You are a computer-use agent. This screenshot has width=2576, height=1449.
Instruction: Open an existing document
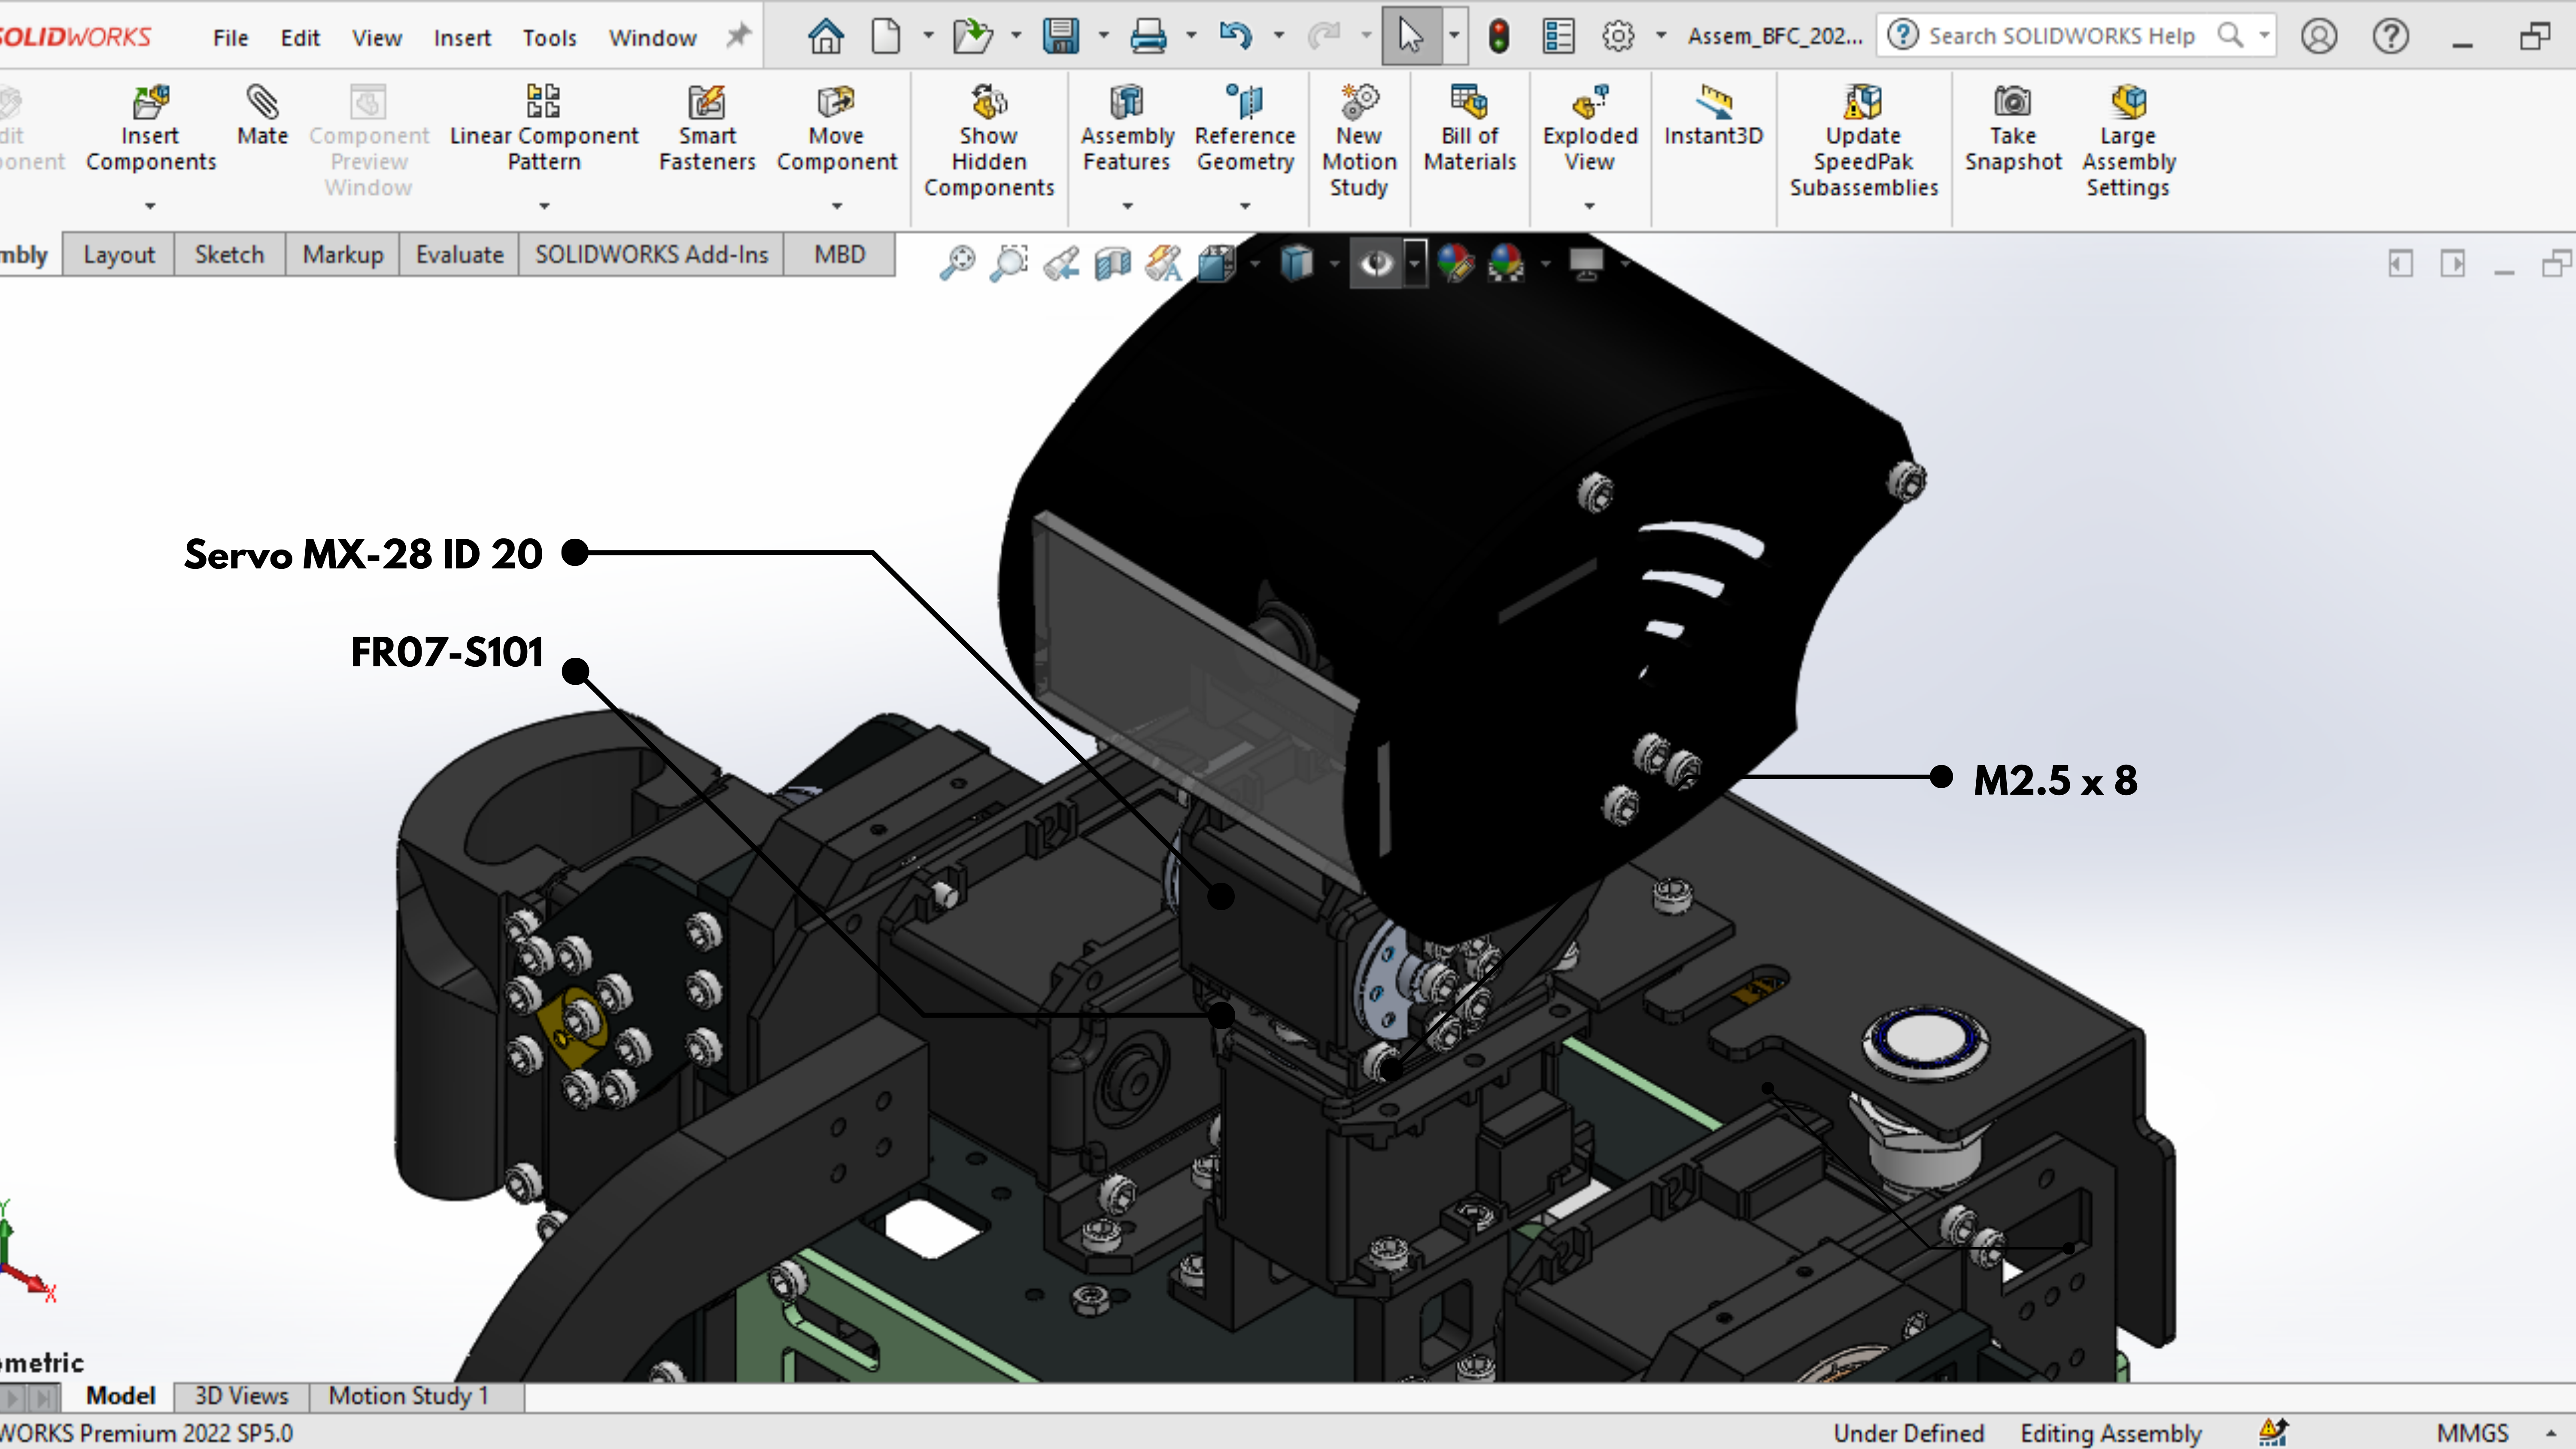(972, 37)
